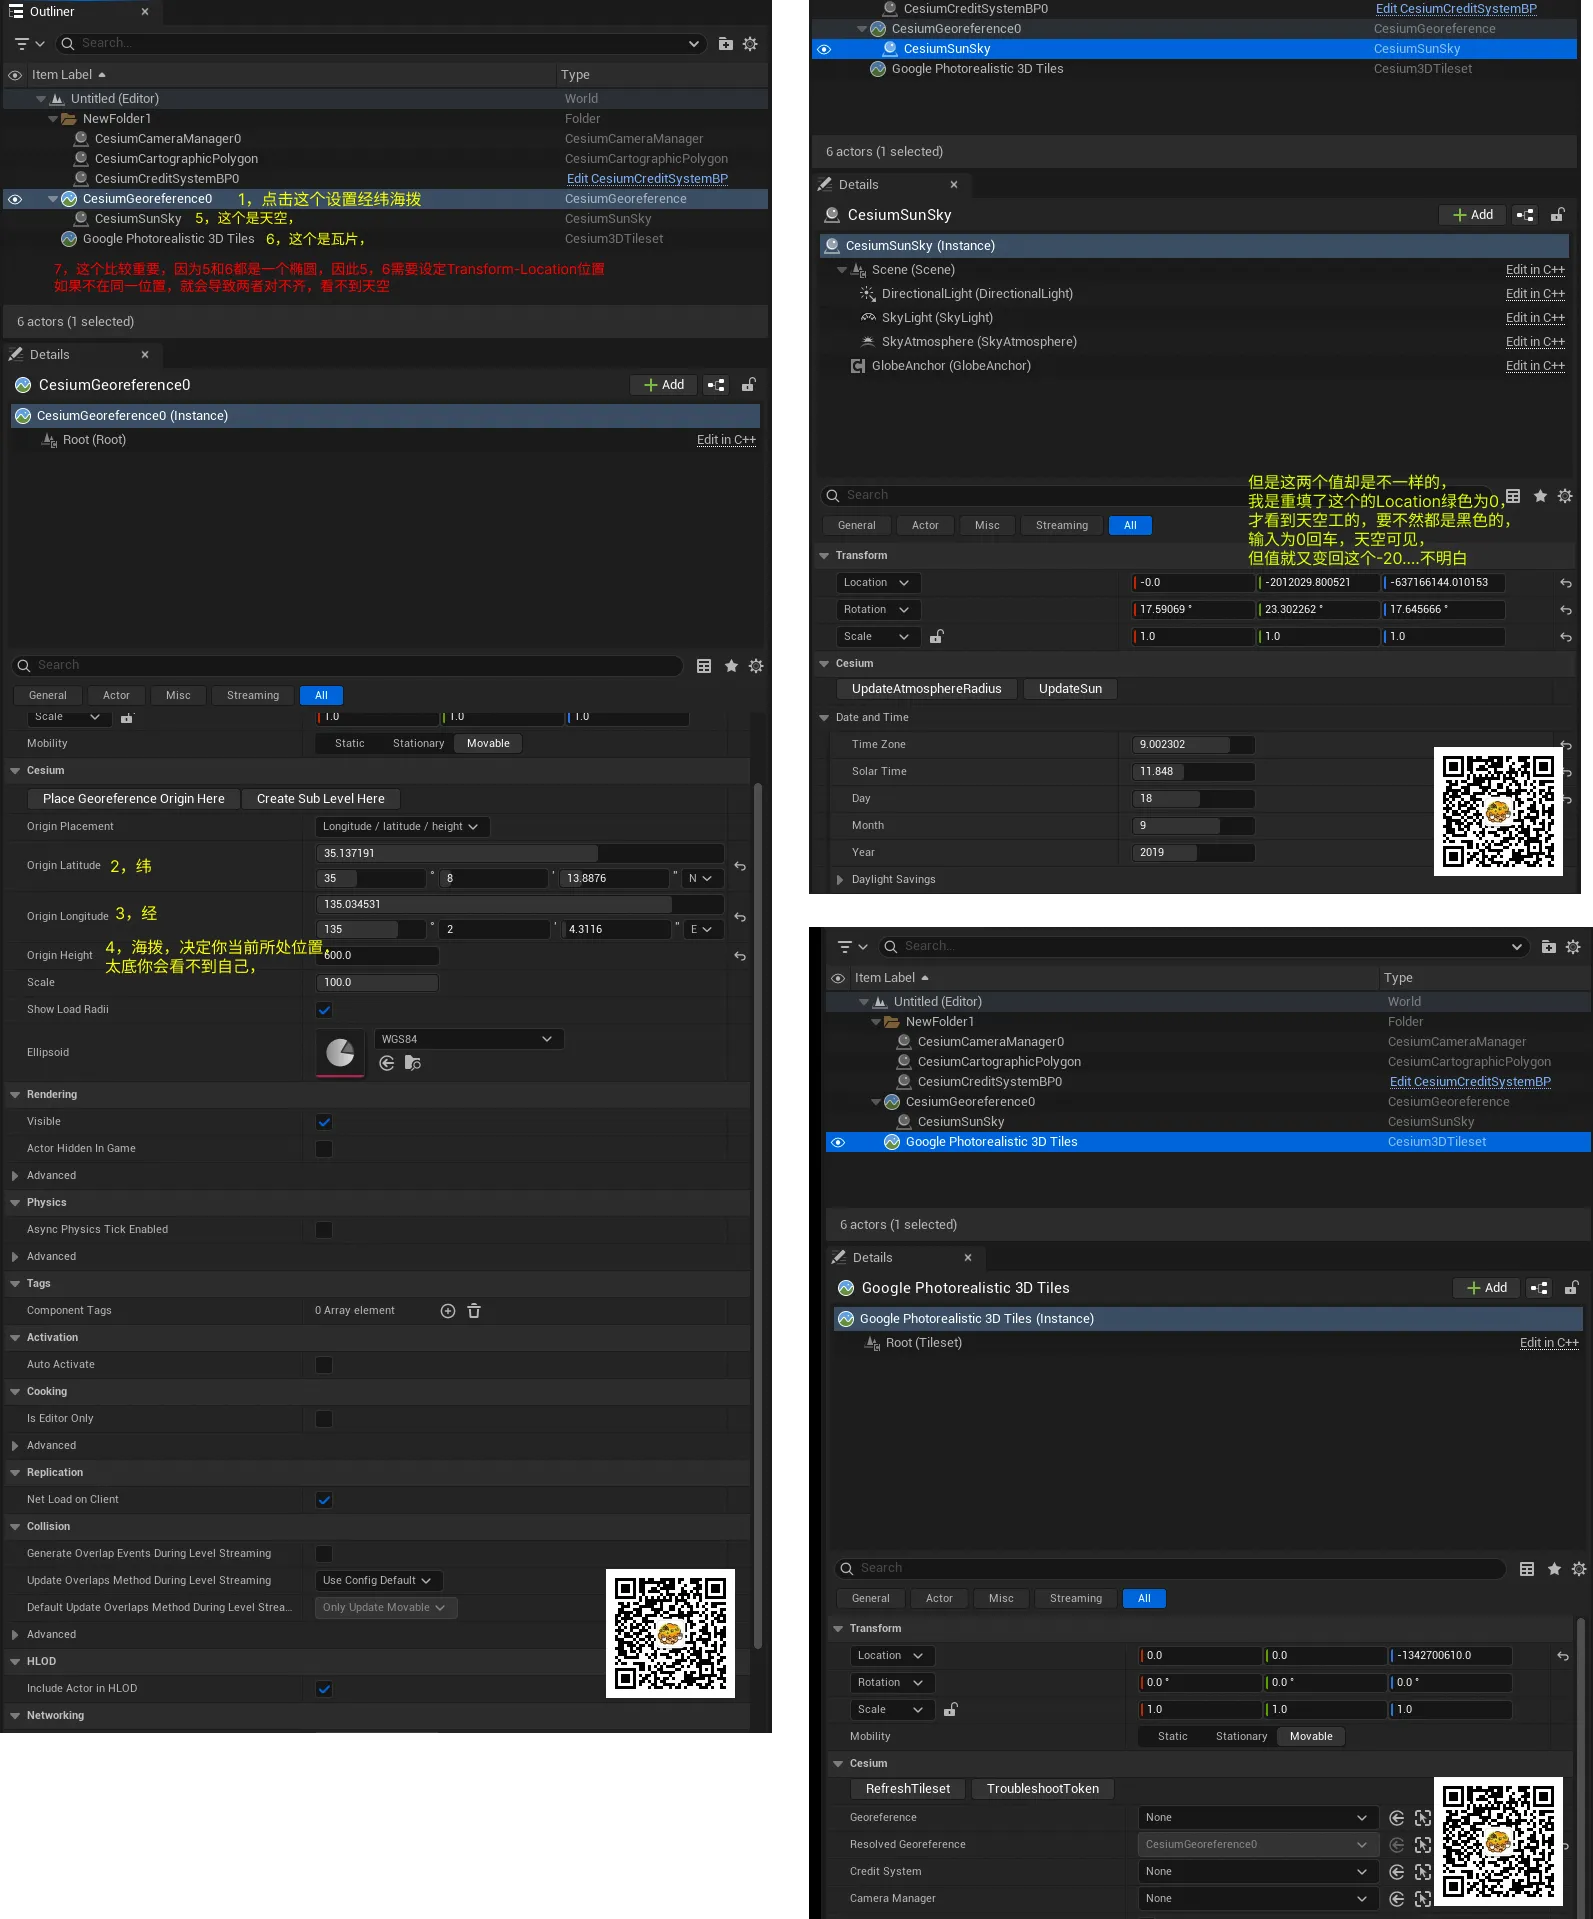This screenshot has height=1919, width=1593.
Task: Click the Outliner filter icon
Action: click(22, 44)
